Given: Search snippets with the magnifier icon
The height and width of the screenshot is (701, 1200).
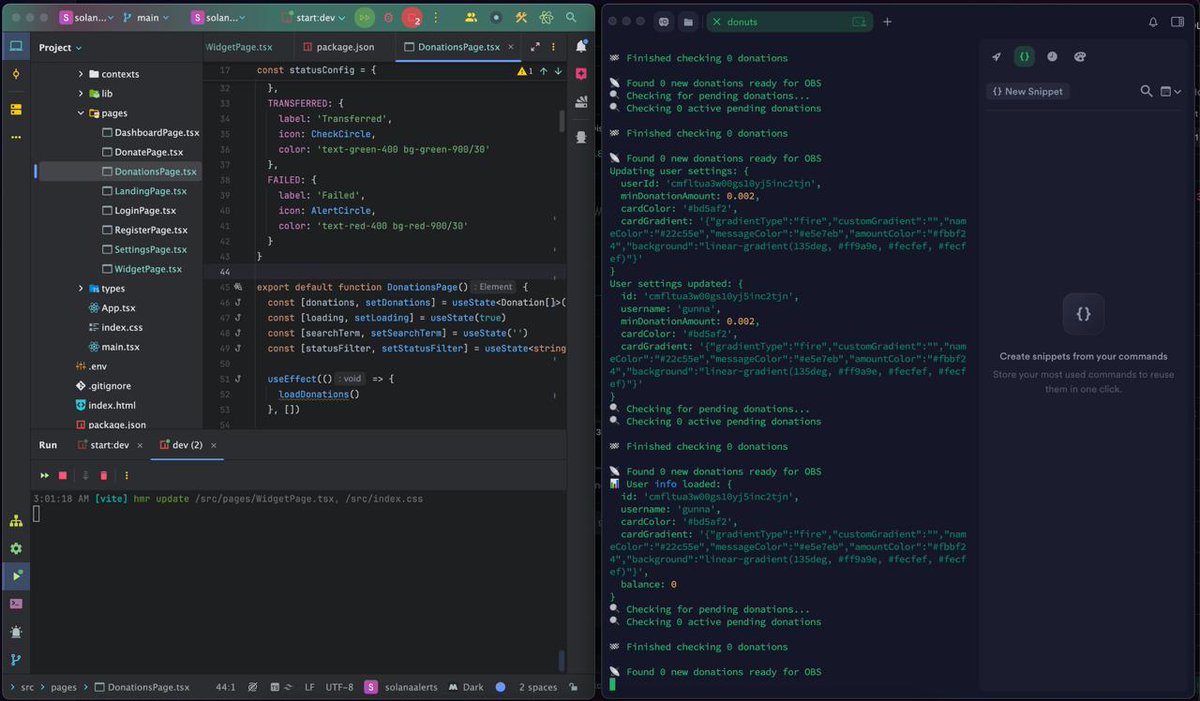Looking at the screenshot, I should point(1147,91).
